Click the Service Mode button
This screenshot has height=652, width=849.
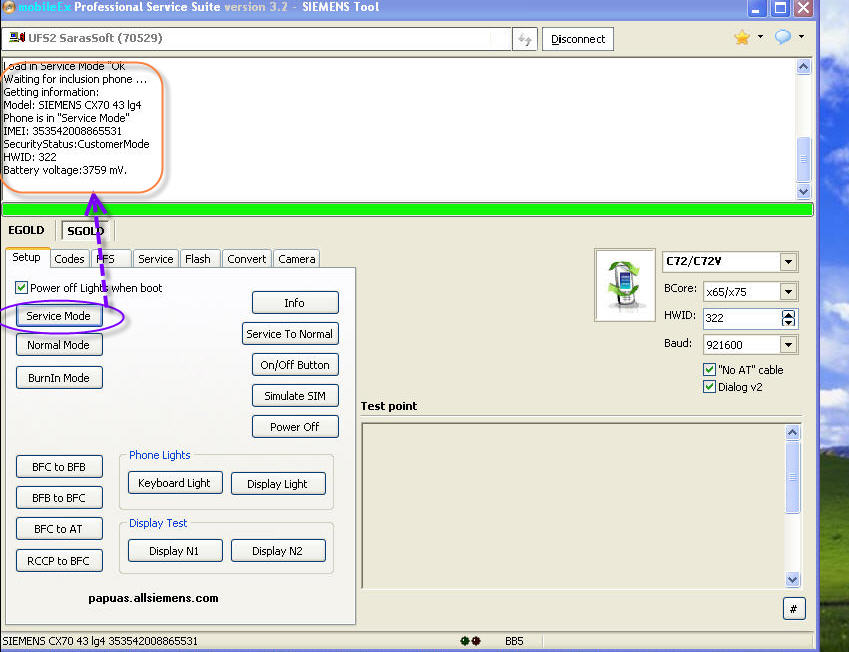tap(59, 316)
